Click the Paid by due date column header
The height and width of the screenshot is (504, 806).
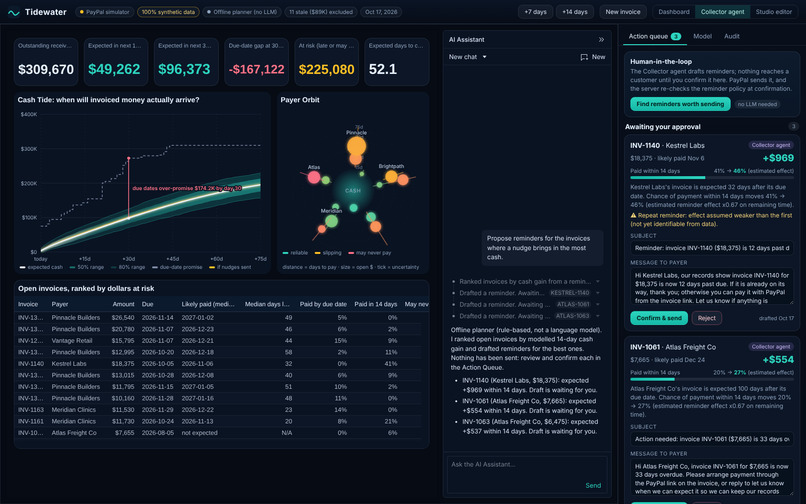tap(323, 304)
